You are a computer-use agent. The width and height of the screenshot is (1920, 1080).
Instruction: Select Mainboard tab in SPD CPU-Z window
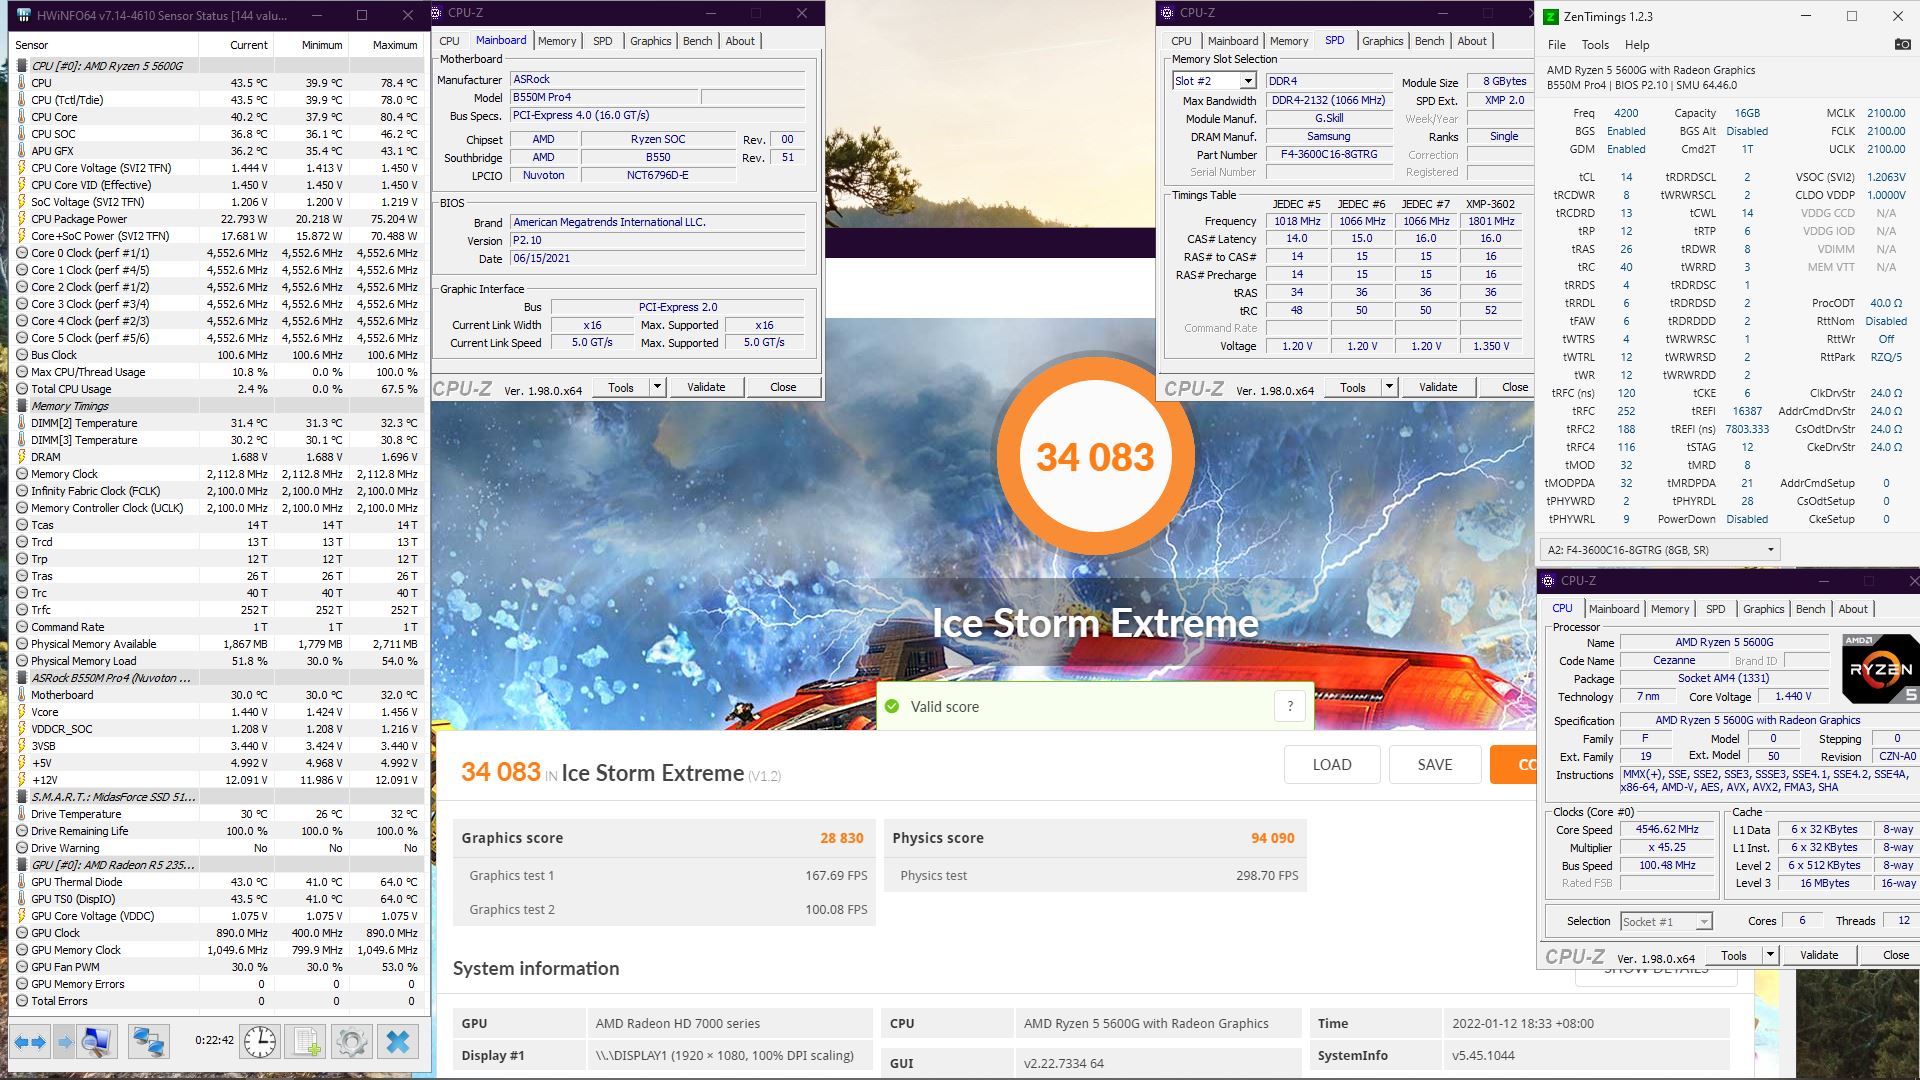click(x=1232, y=41)
